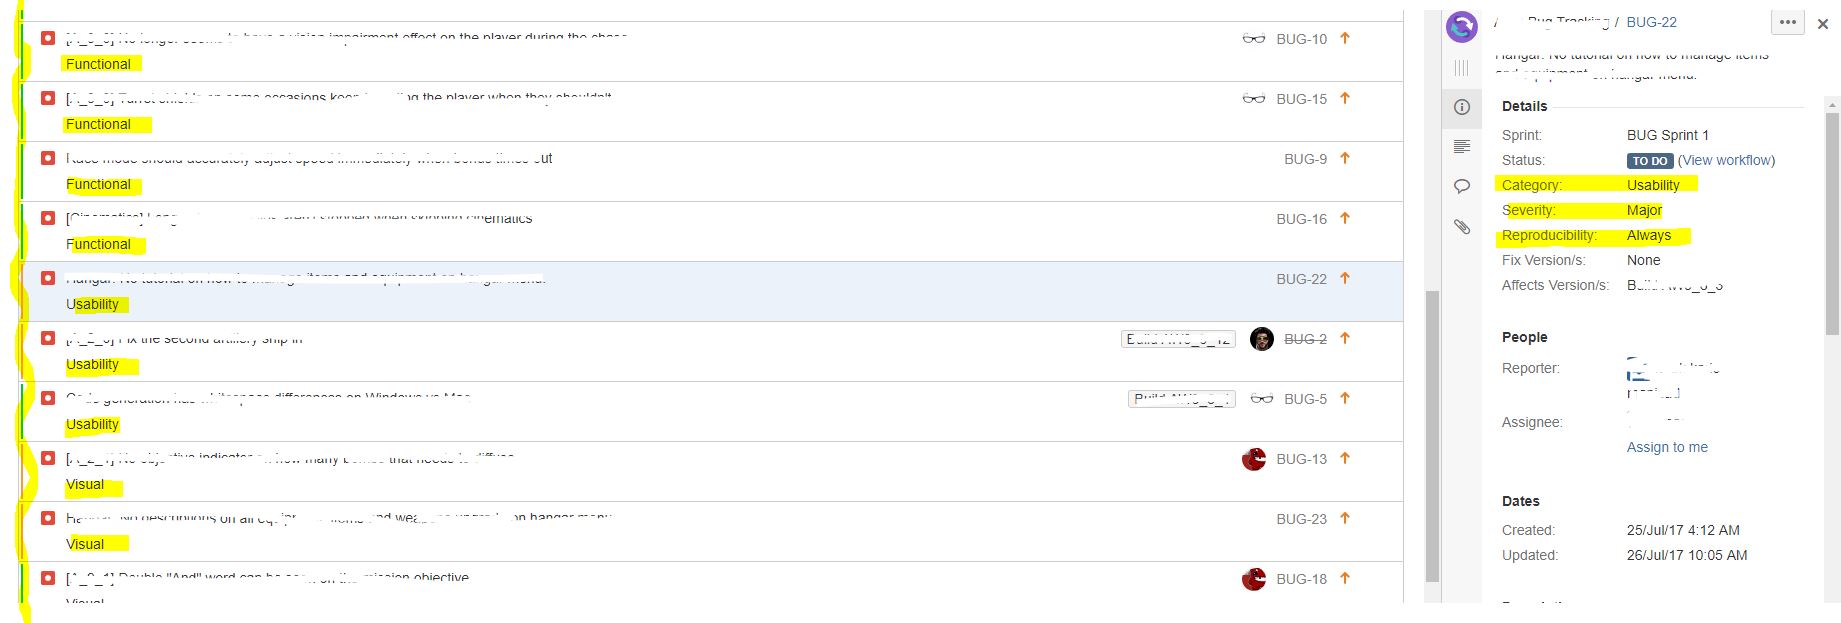Open issue BUG-10 from the backlog
The height and width of the screenshot is (623, 1841).
pos(1302,39)
